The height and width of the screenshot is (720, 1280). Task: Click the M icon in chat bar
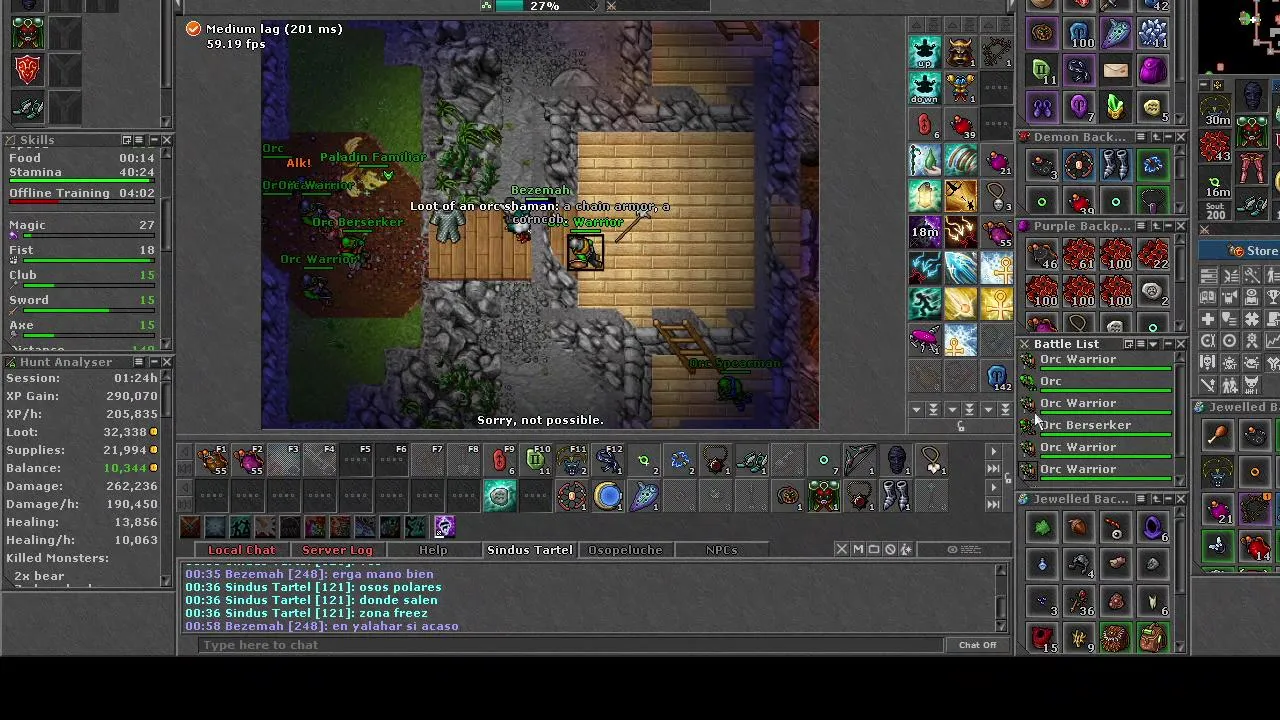(857, 549)
